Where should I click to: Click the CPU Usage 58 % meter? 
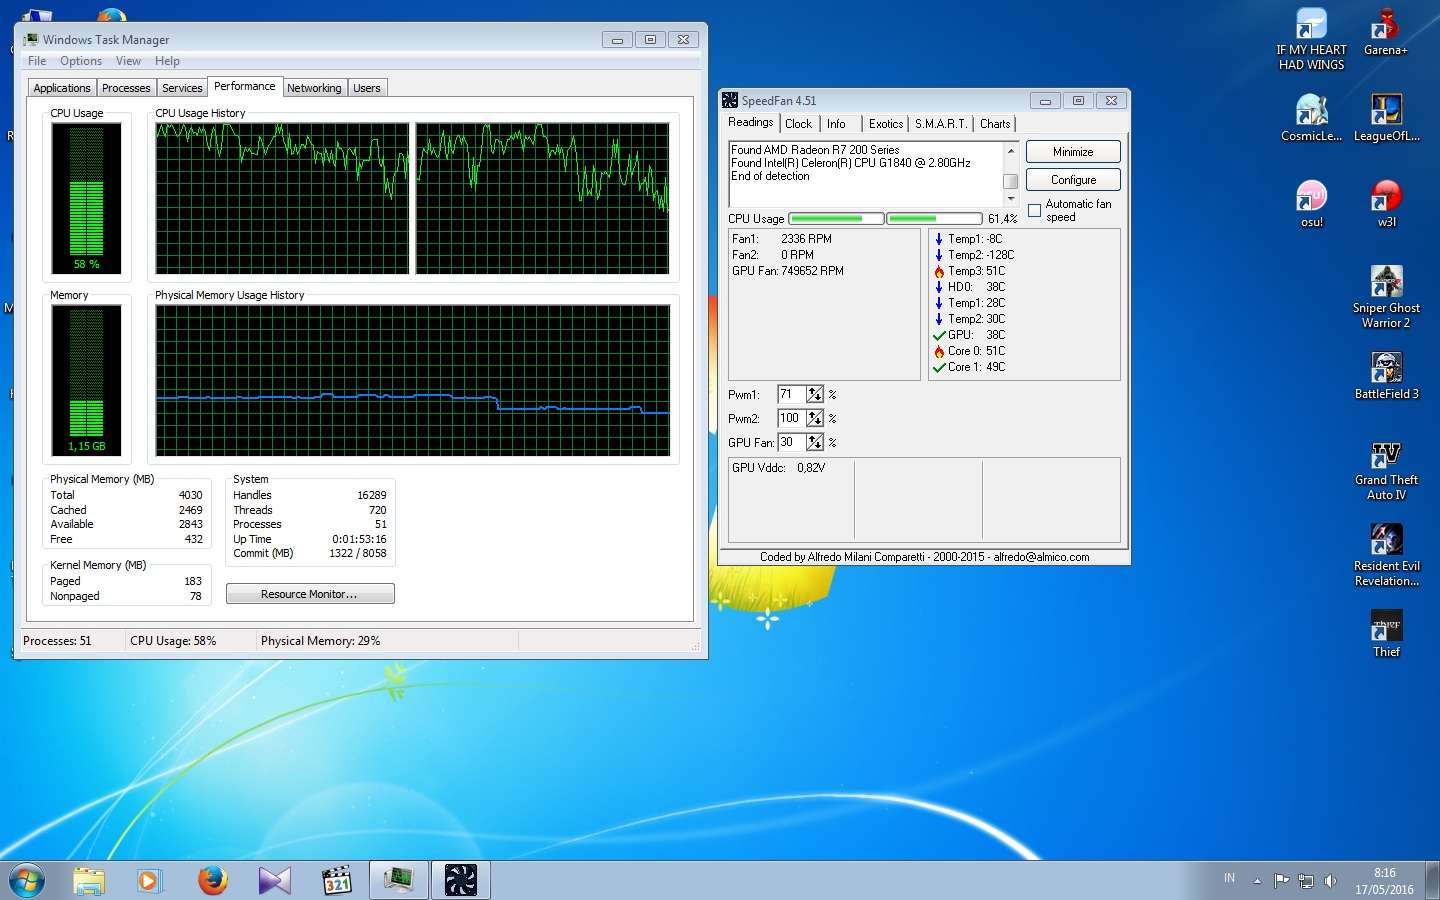tap(86, 198)
